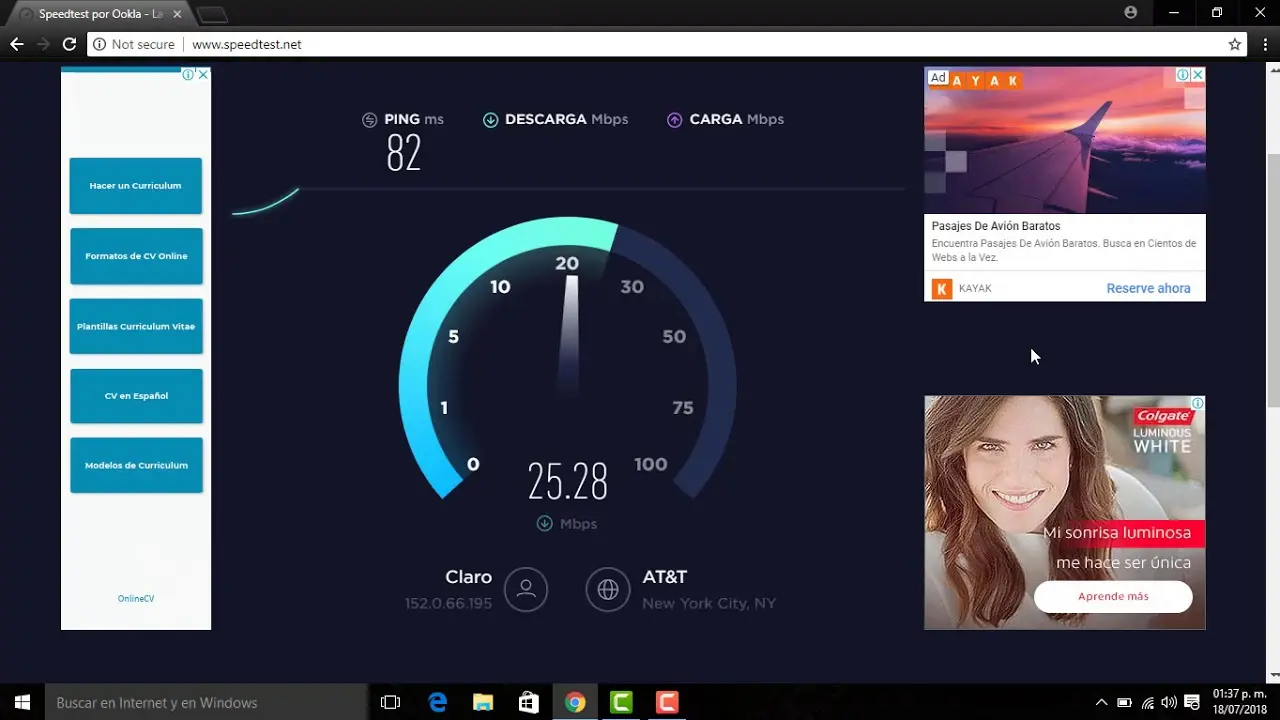This screenshot has height=720, width=1280.
Task: Click the Kayak K logo icon
Action: pos(942,289)
